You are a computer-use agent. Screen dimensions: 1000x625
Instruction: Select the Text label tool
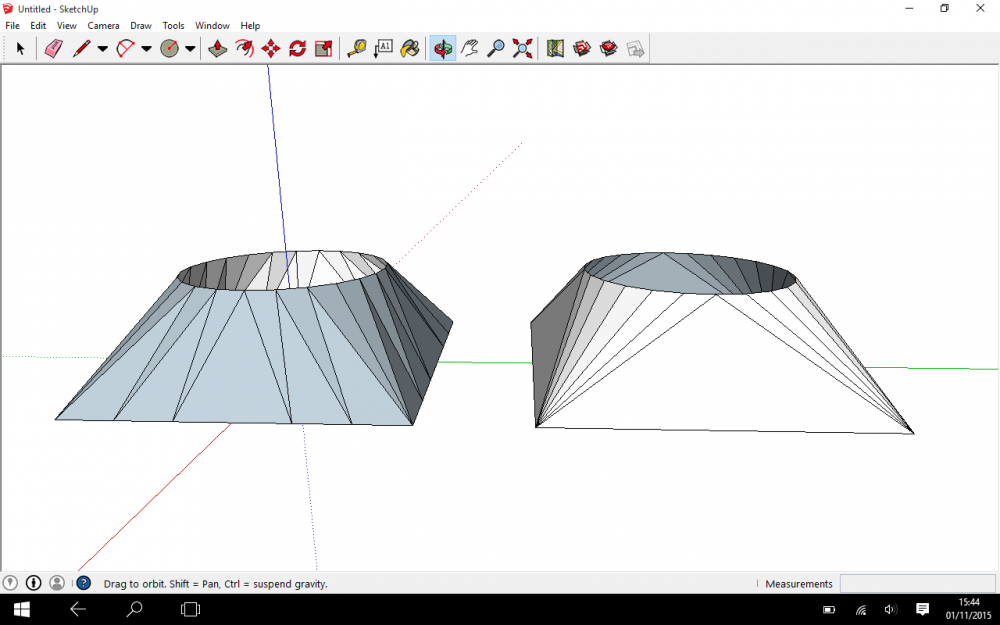(x=383, y=48)
